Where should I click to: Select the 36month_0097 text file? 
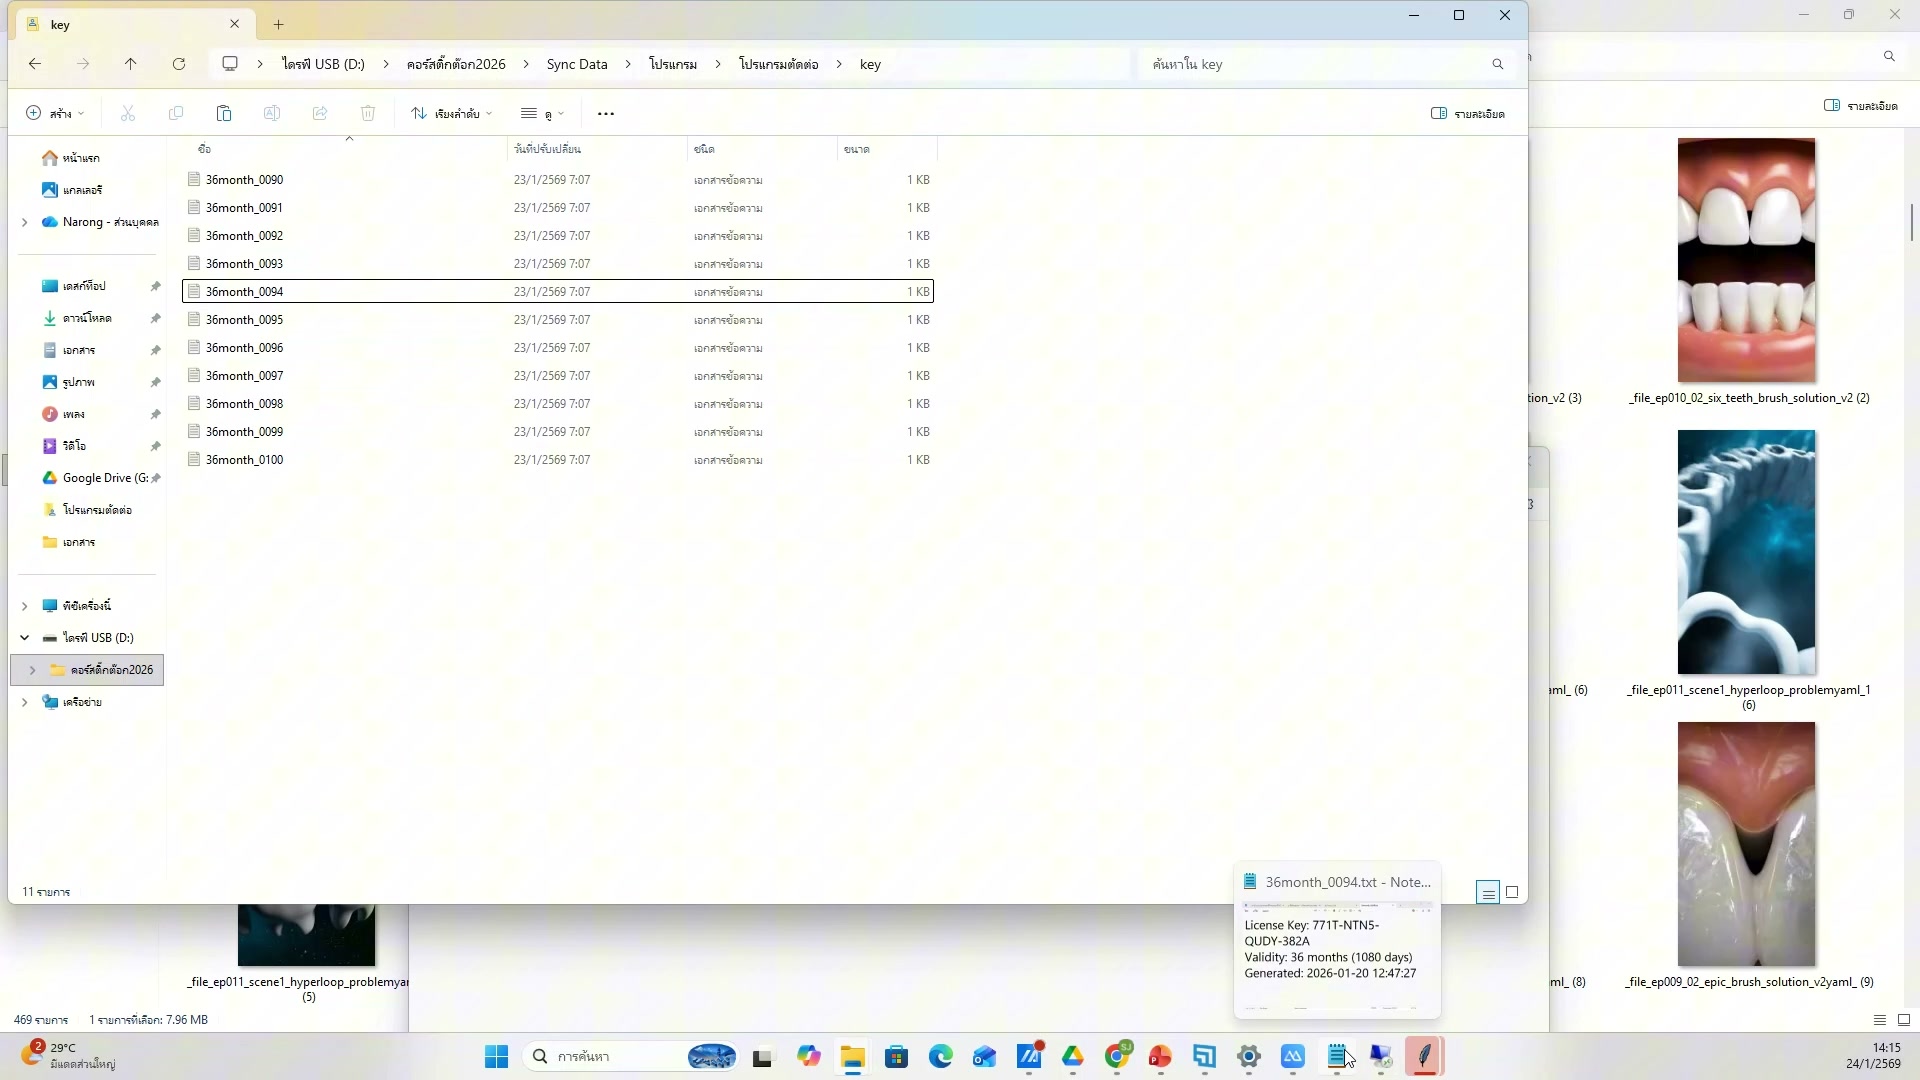coord(245,376)
